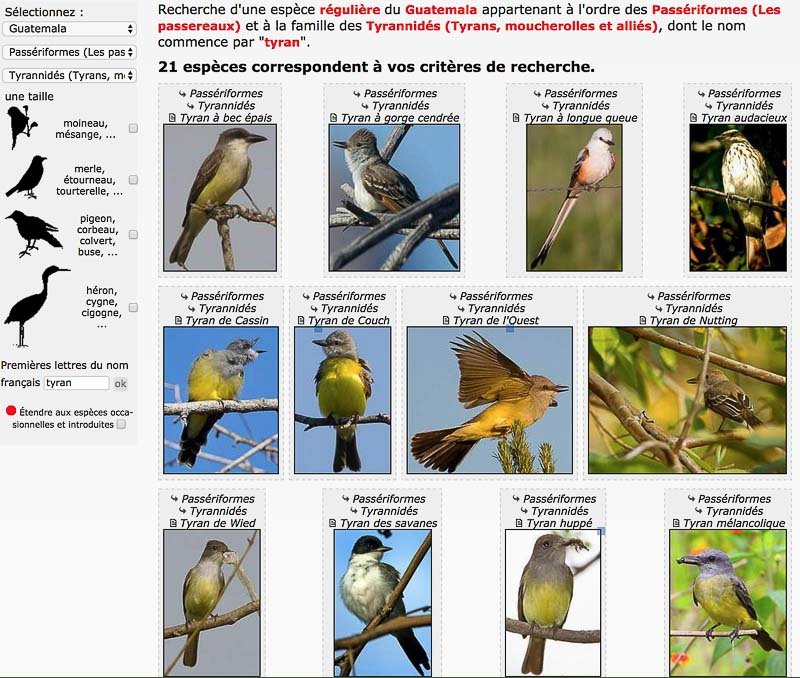800x678 pixels.
Task: Open the Passériformes order dropdown
Action: pyautogui.click(x=69, y=52)
